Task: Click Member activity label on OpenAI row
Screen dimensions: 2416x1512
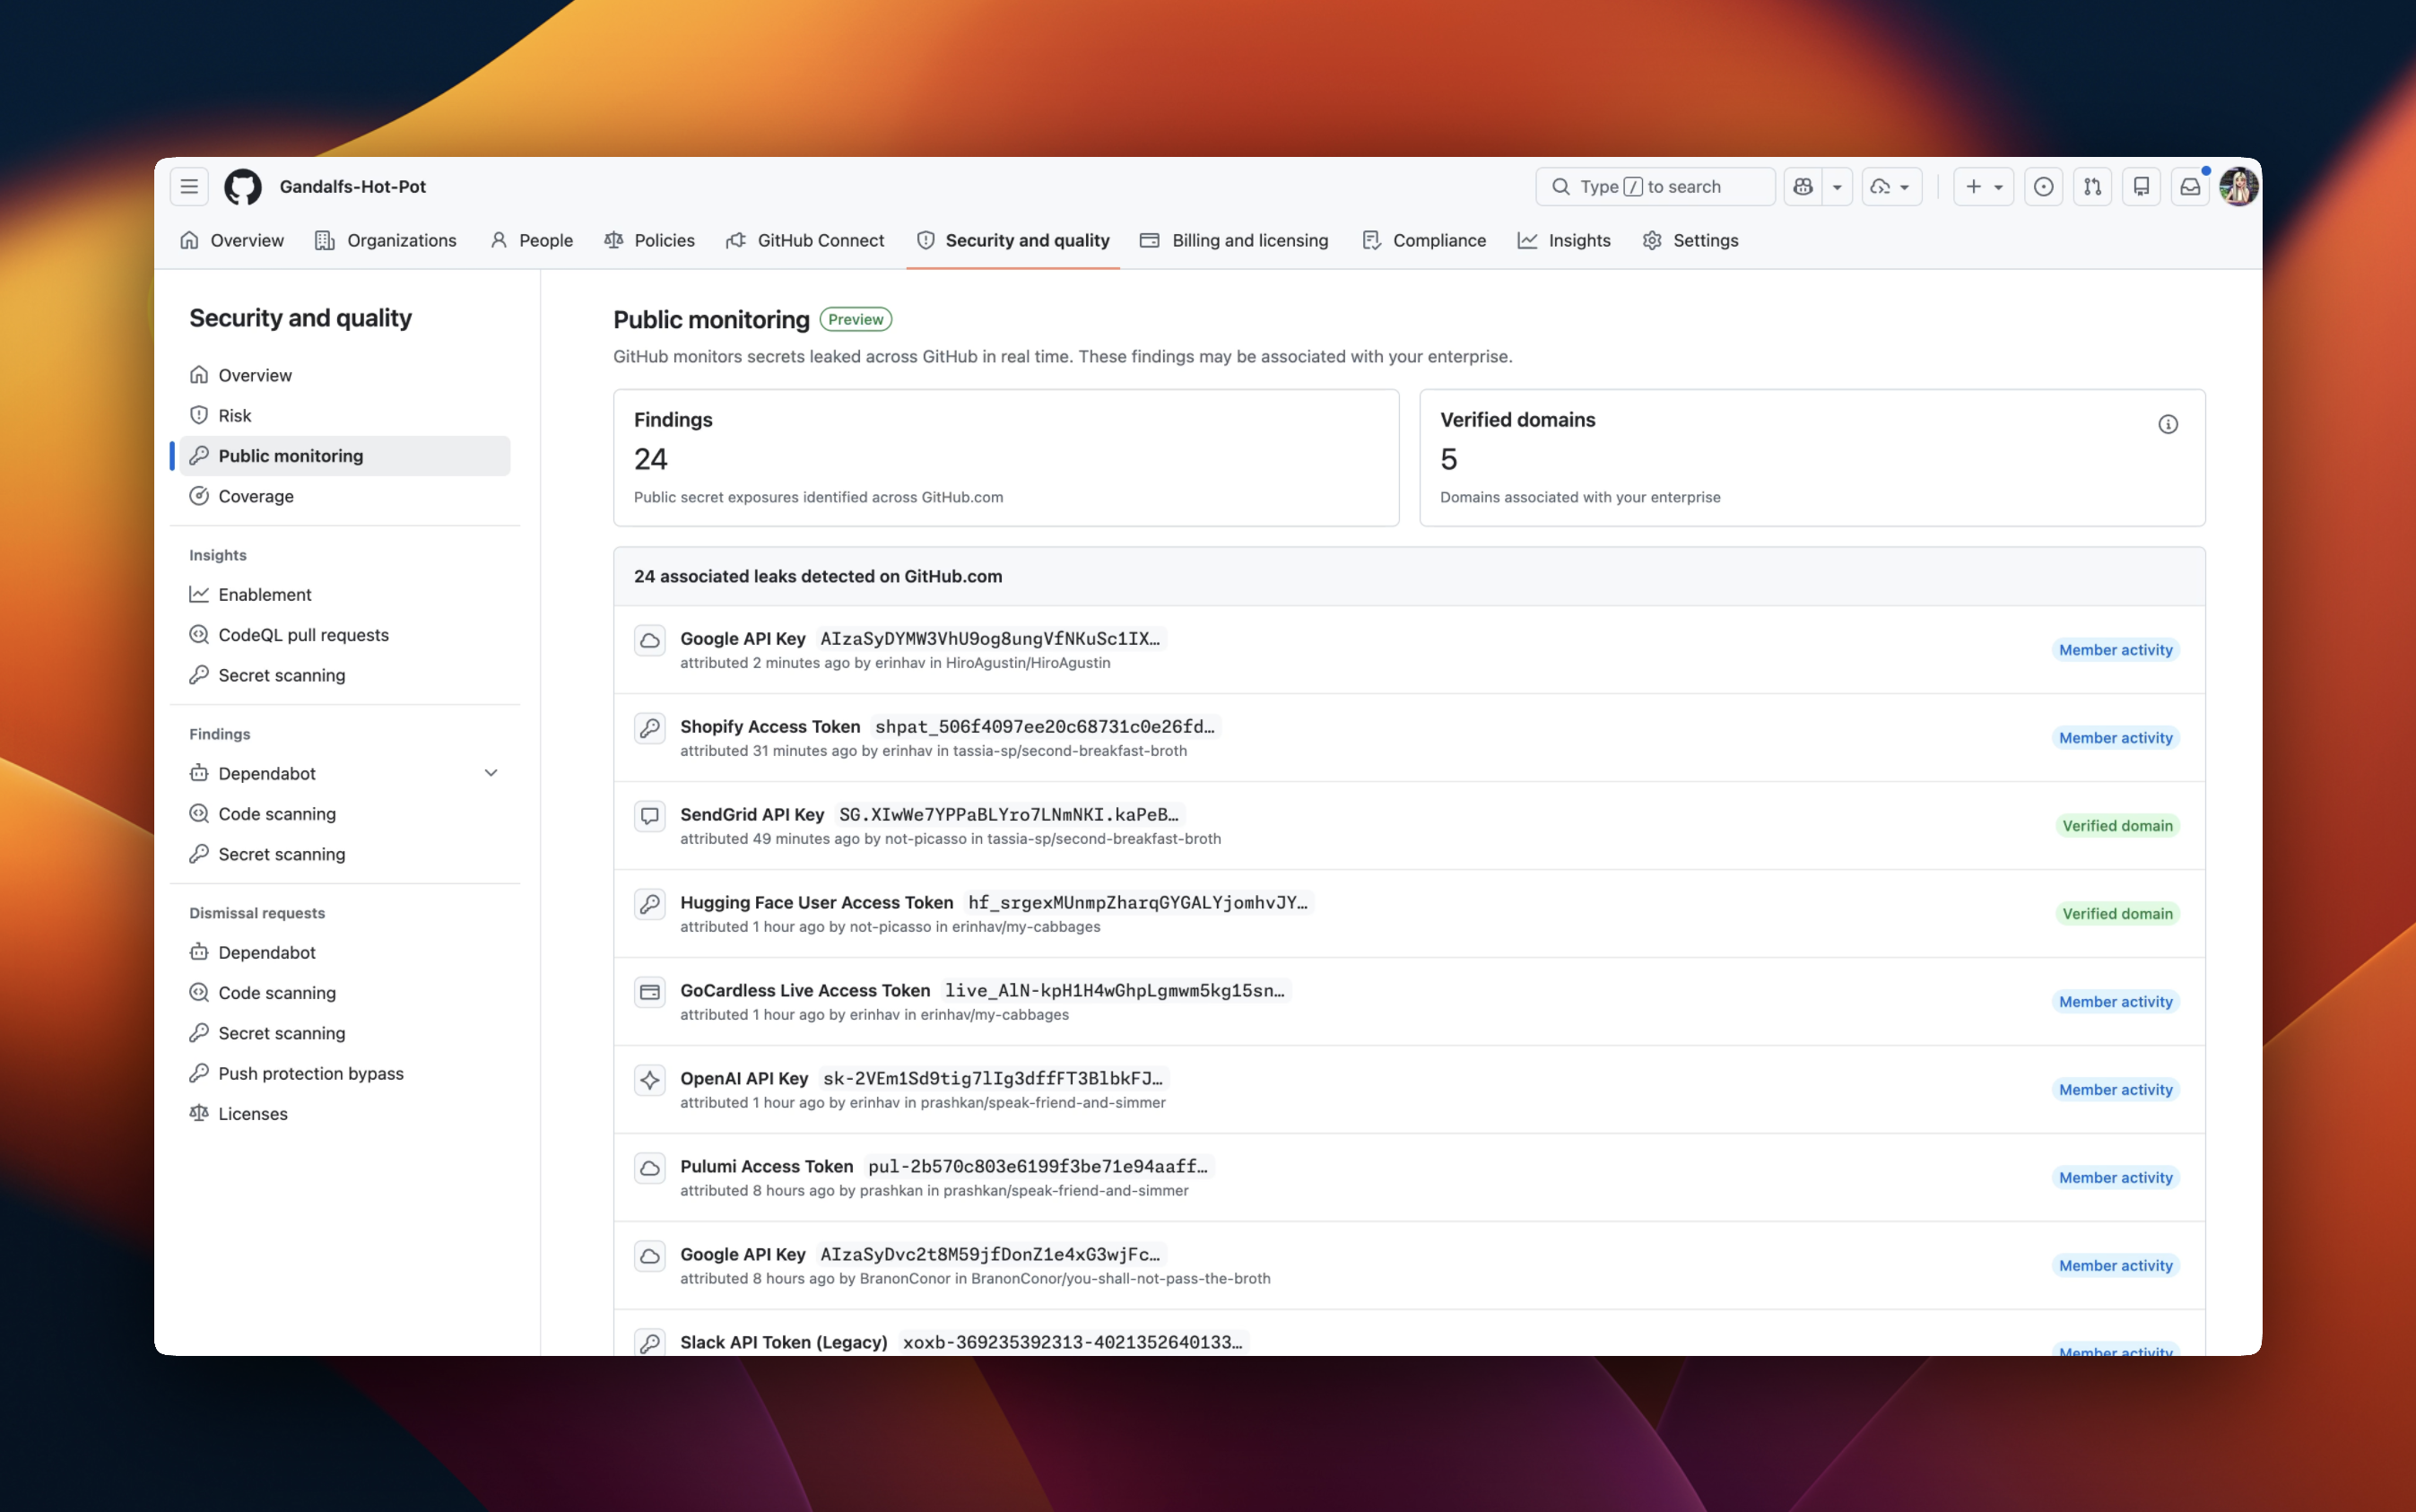Action: (2115, 1090)
